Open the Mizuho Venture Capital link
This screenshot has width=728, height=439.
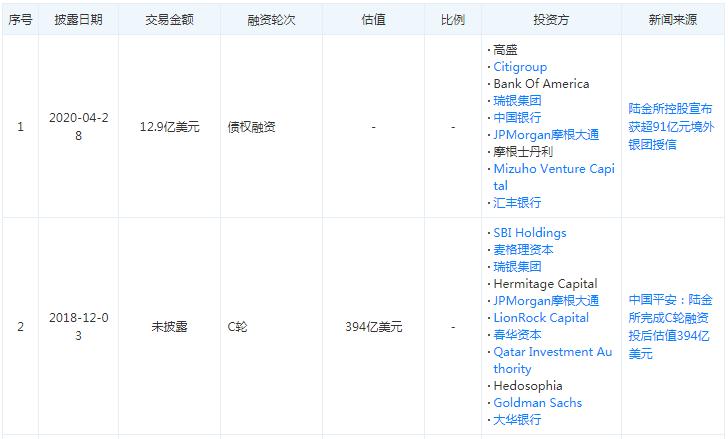[554, 177]
